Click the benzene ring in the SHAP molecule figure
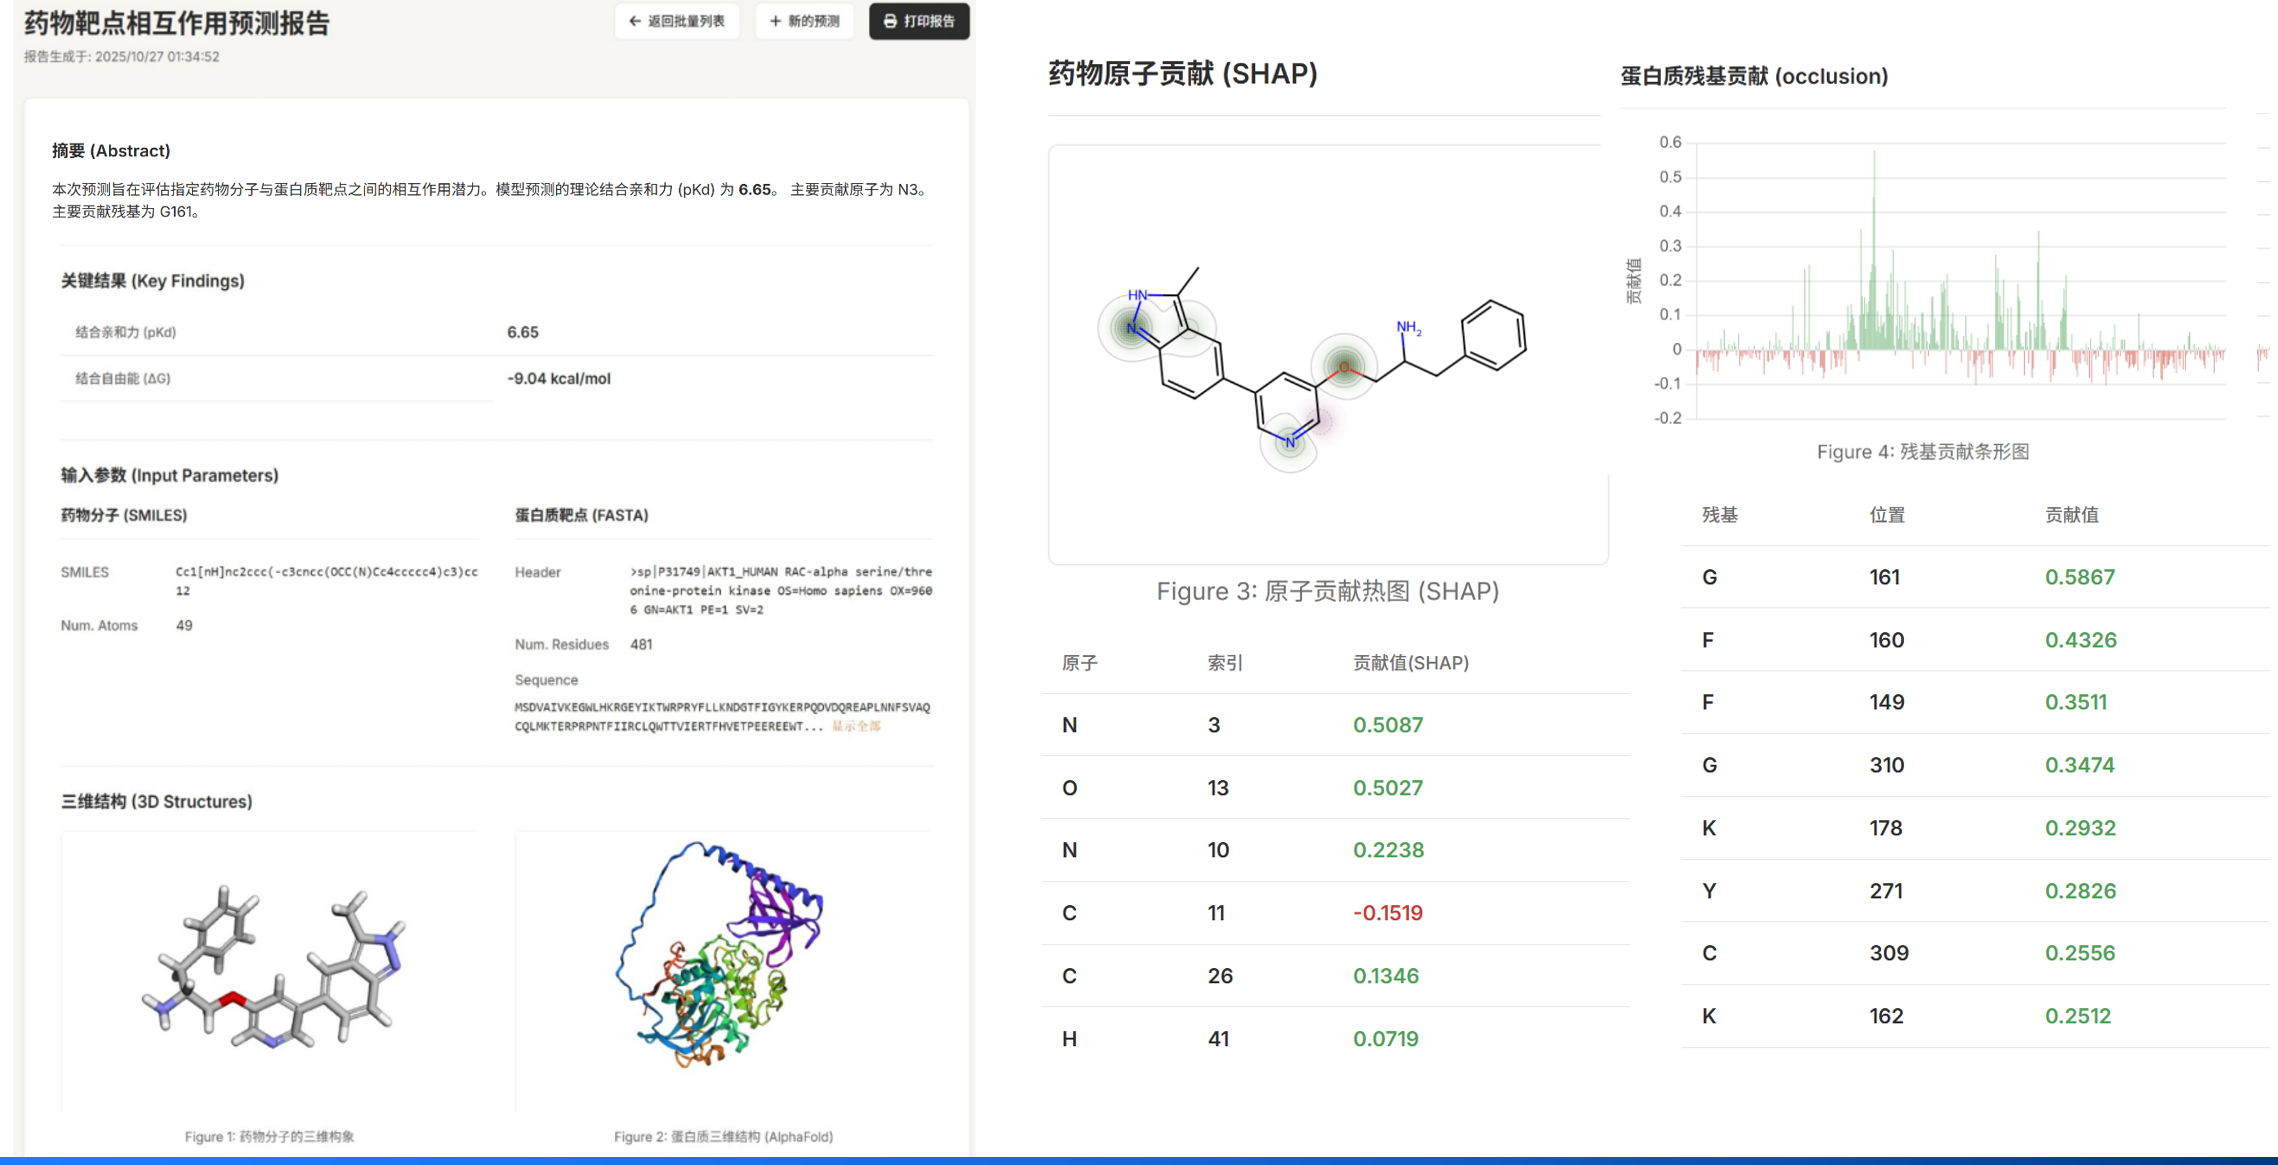Viewport: 2278px width, 1165px height. [x=1493, y=336]
